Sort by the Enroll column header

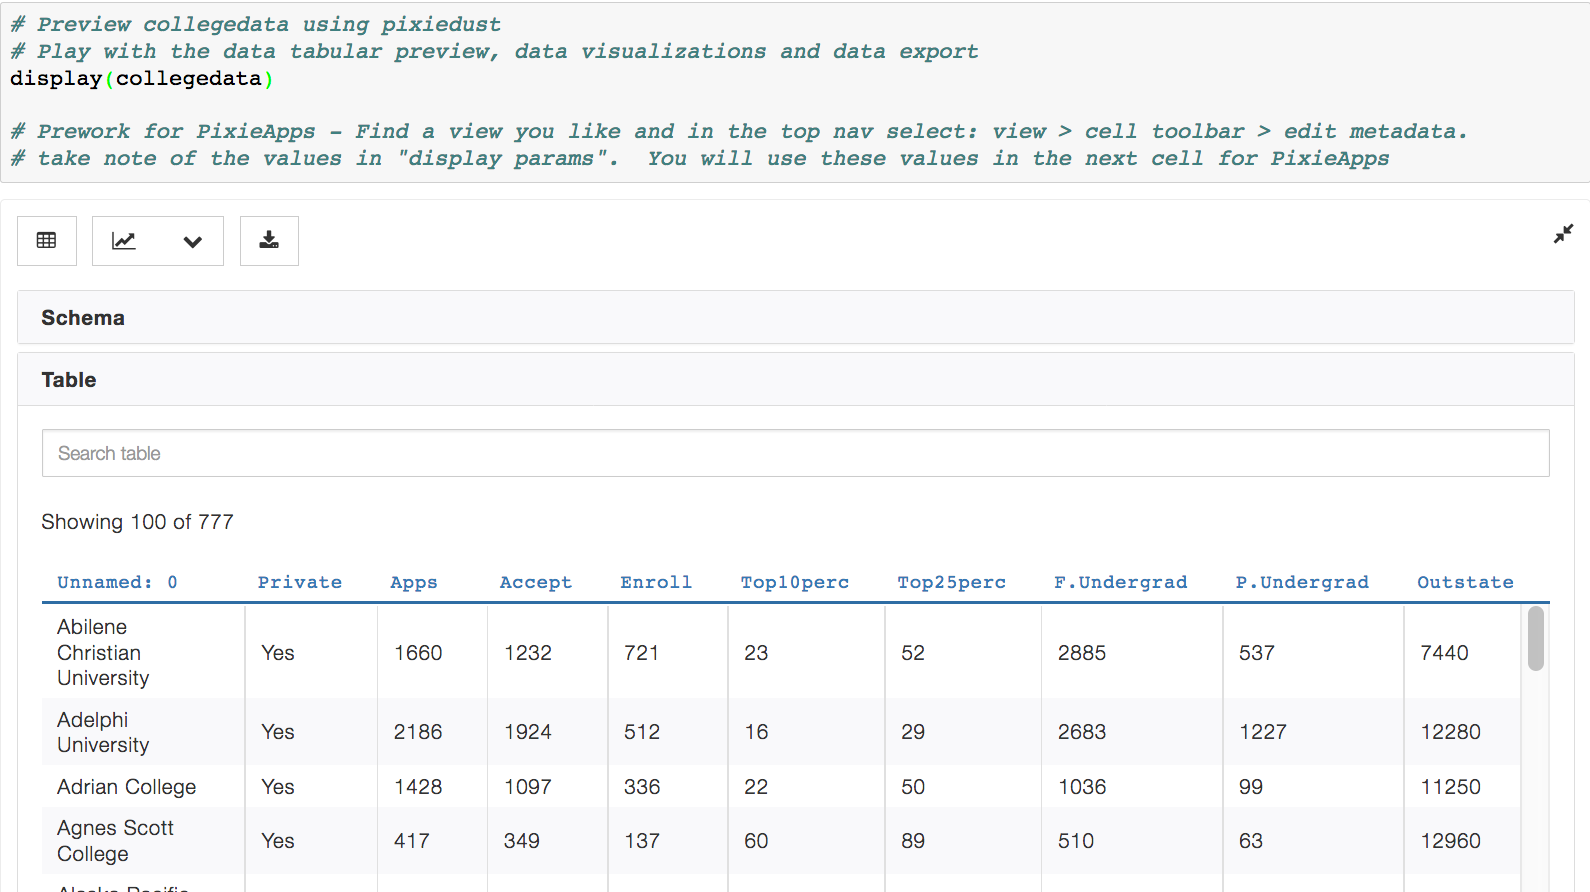coord(656,582)
